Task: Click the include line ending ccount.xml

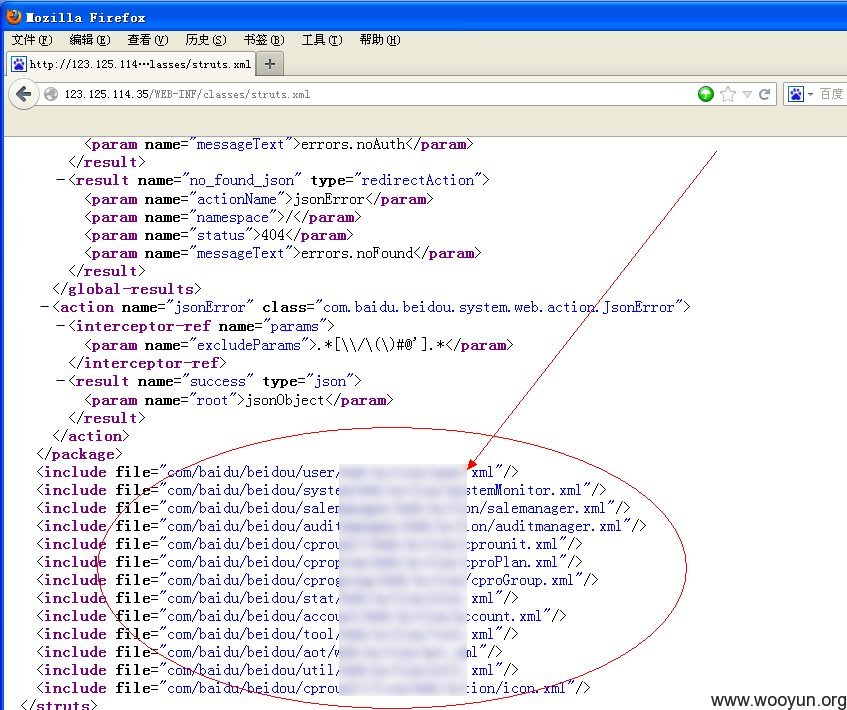Action: point(301,616)
